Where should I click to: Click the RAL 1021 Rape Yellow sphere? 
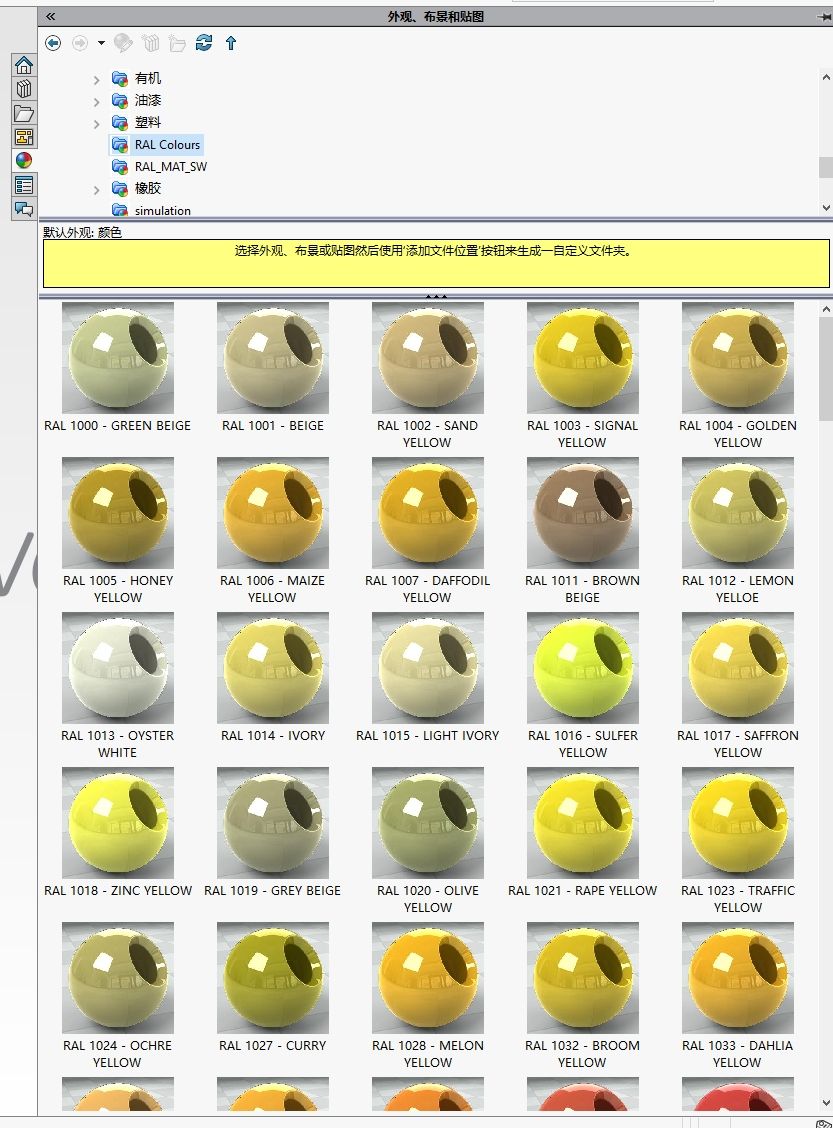[x=583, y=823]
